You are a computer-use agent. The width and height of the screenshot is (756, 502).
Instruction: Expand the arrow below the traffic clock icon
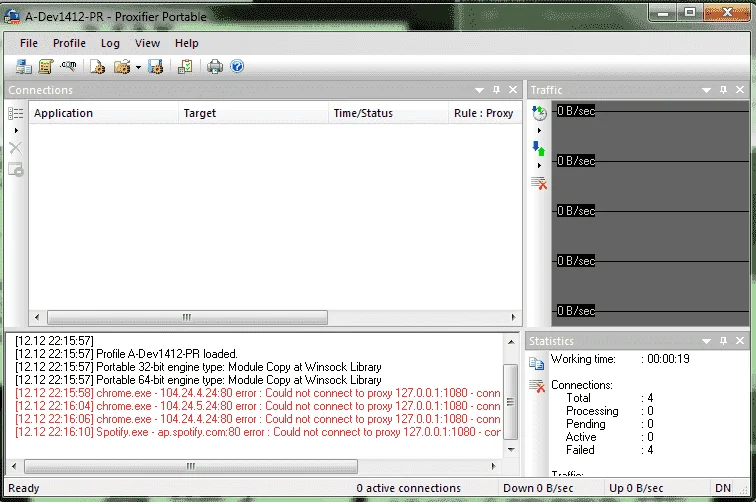(539, 130)
